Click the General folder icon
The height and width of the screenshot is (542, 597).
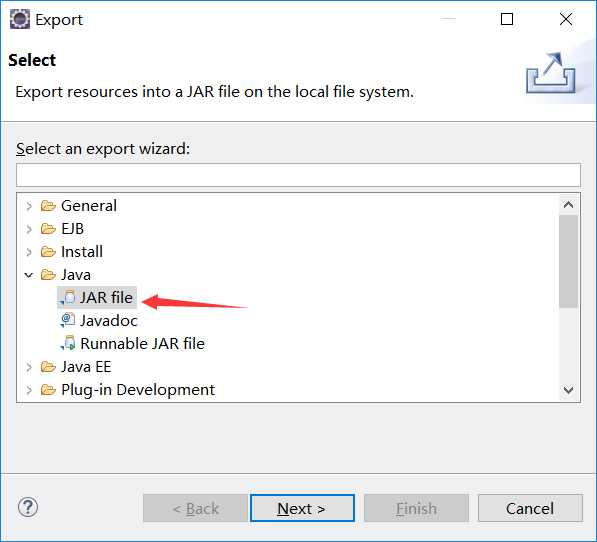tap(48, 206)
